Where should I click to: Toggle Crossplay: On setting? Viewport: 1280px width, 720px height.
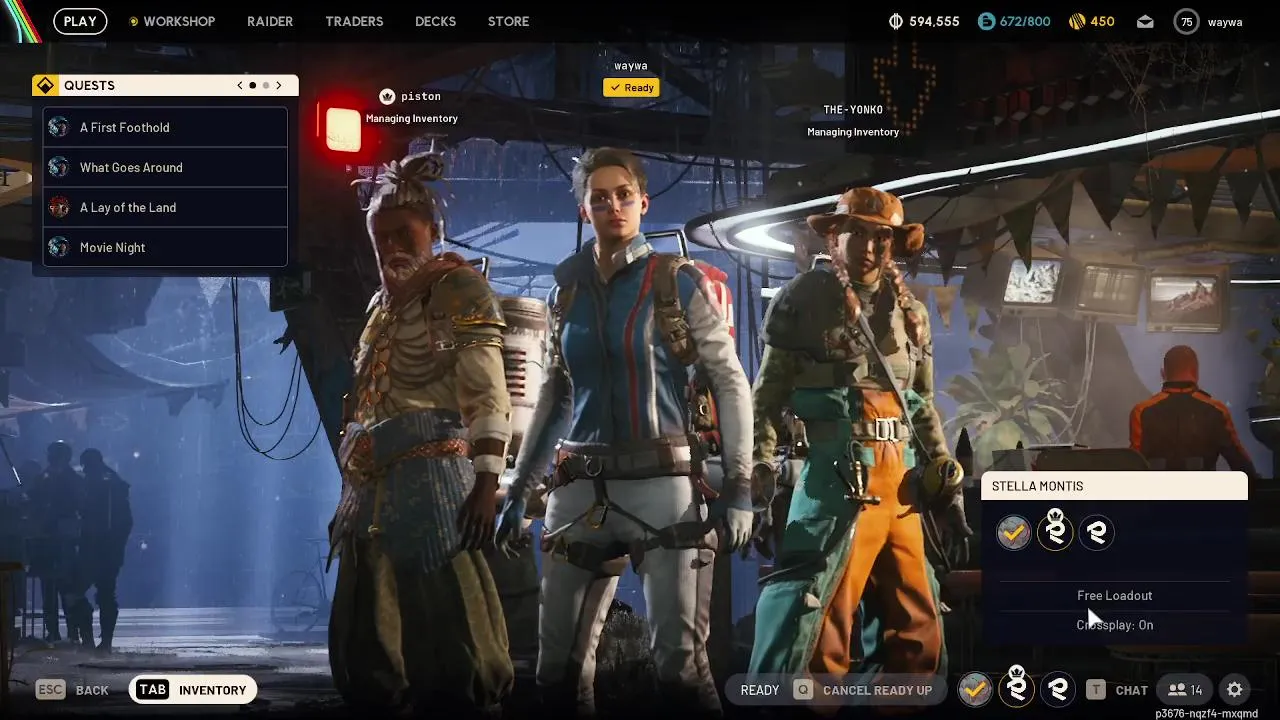[1115, 625]
